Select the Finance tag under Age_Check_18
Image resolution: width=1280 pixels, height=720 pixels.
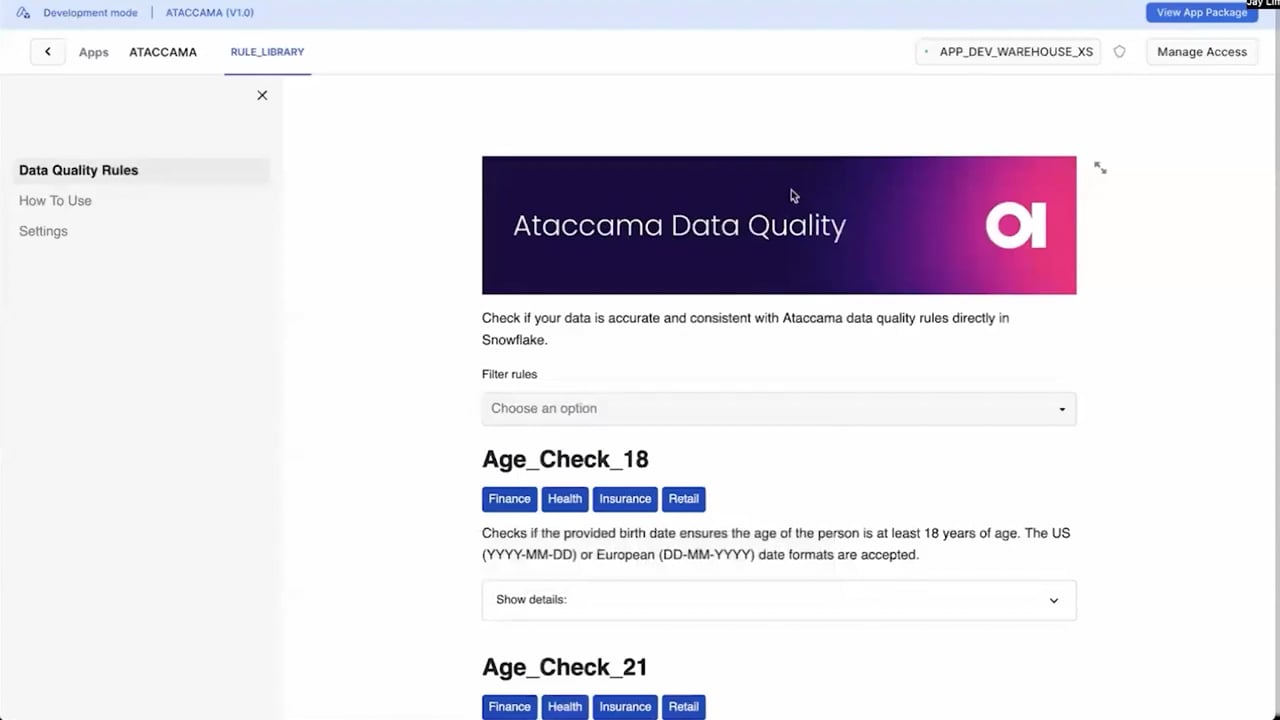(509, 498)
